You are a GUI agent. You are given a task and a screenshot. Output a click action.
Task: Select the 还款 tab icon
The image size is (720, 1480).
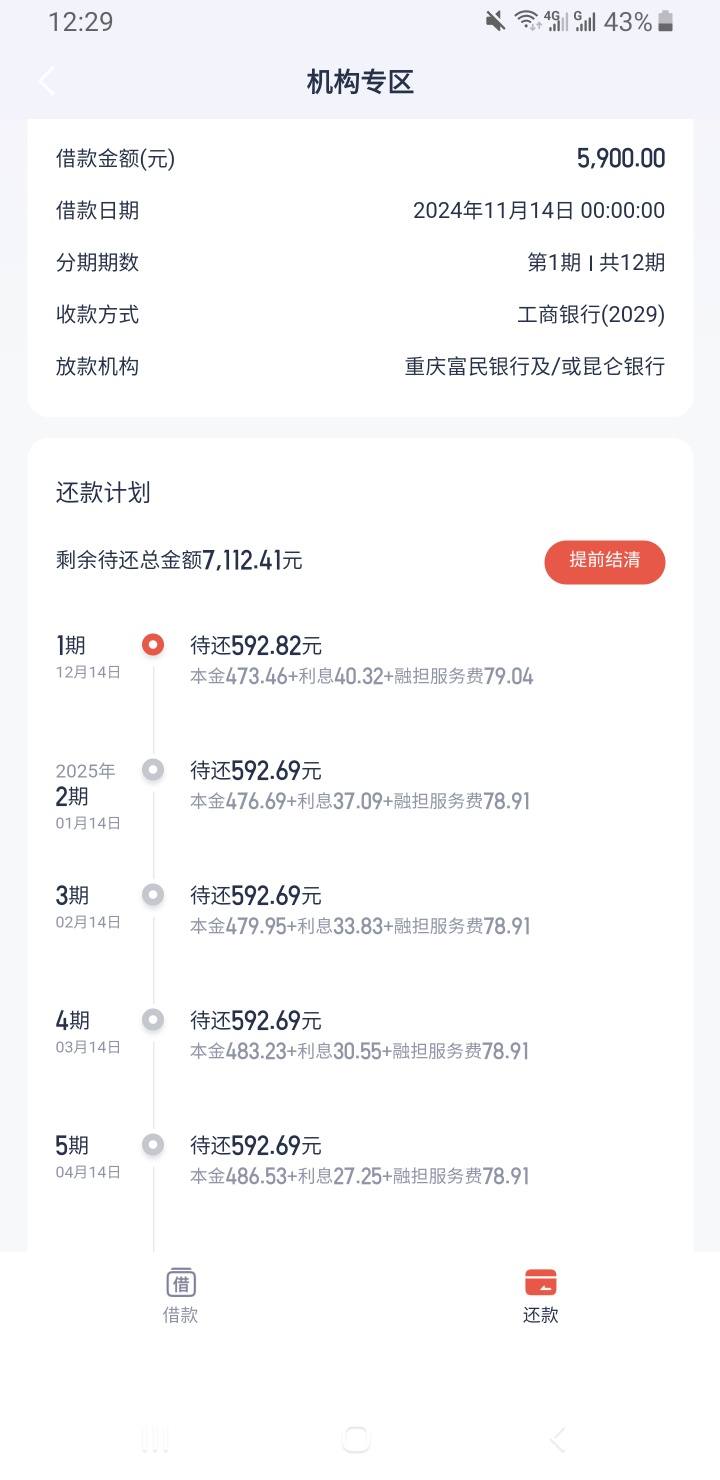click(x=540, y=1282)
